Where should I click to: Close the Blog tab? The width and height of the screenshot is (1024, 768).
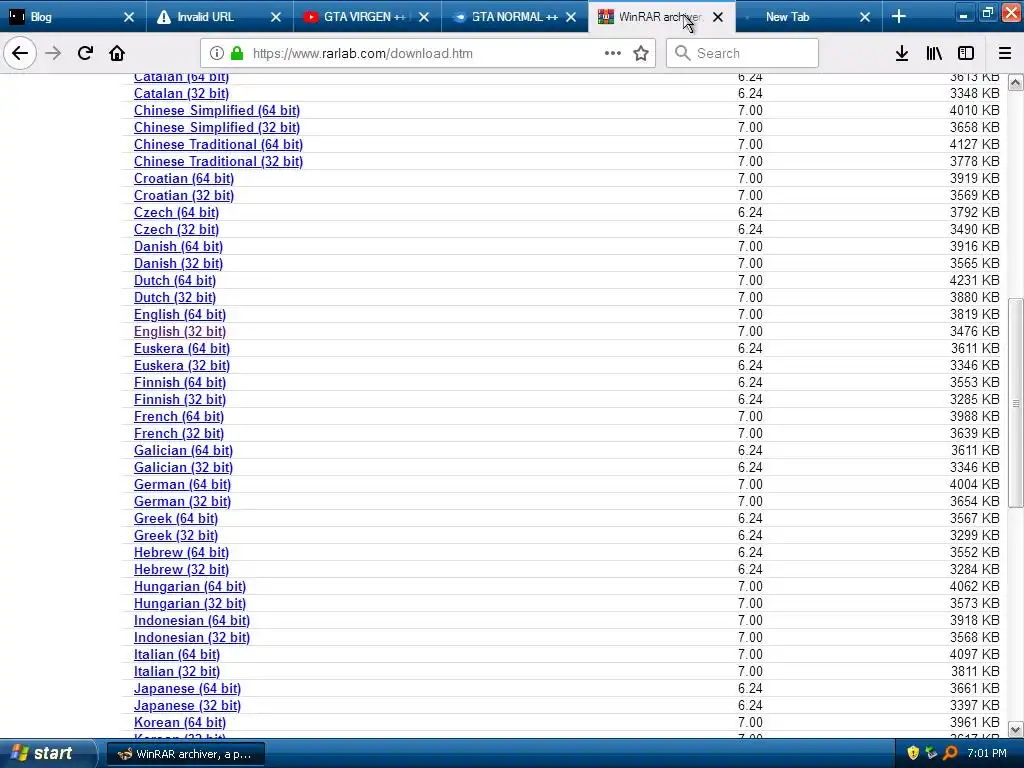(129, 17)
